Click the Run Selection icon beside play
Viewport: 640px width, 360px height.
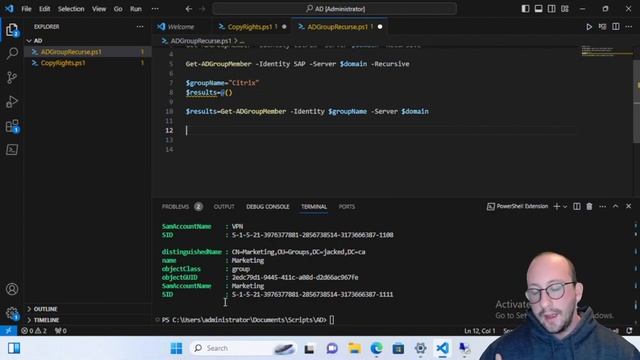point(602,27)
